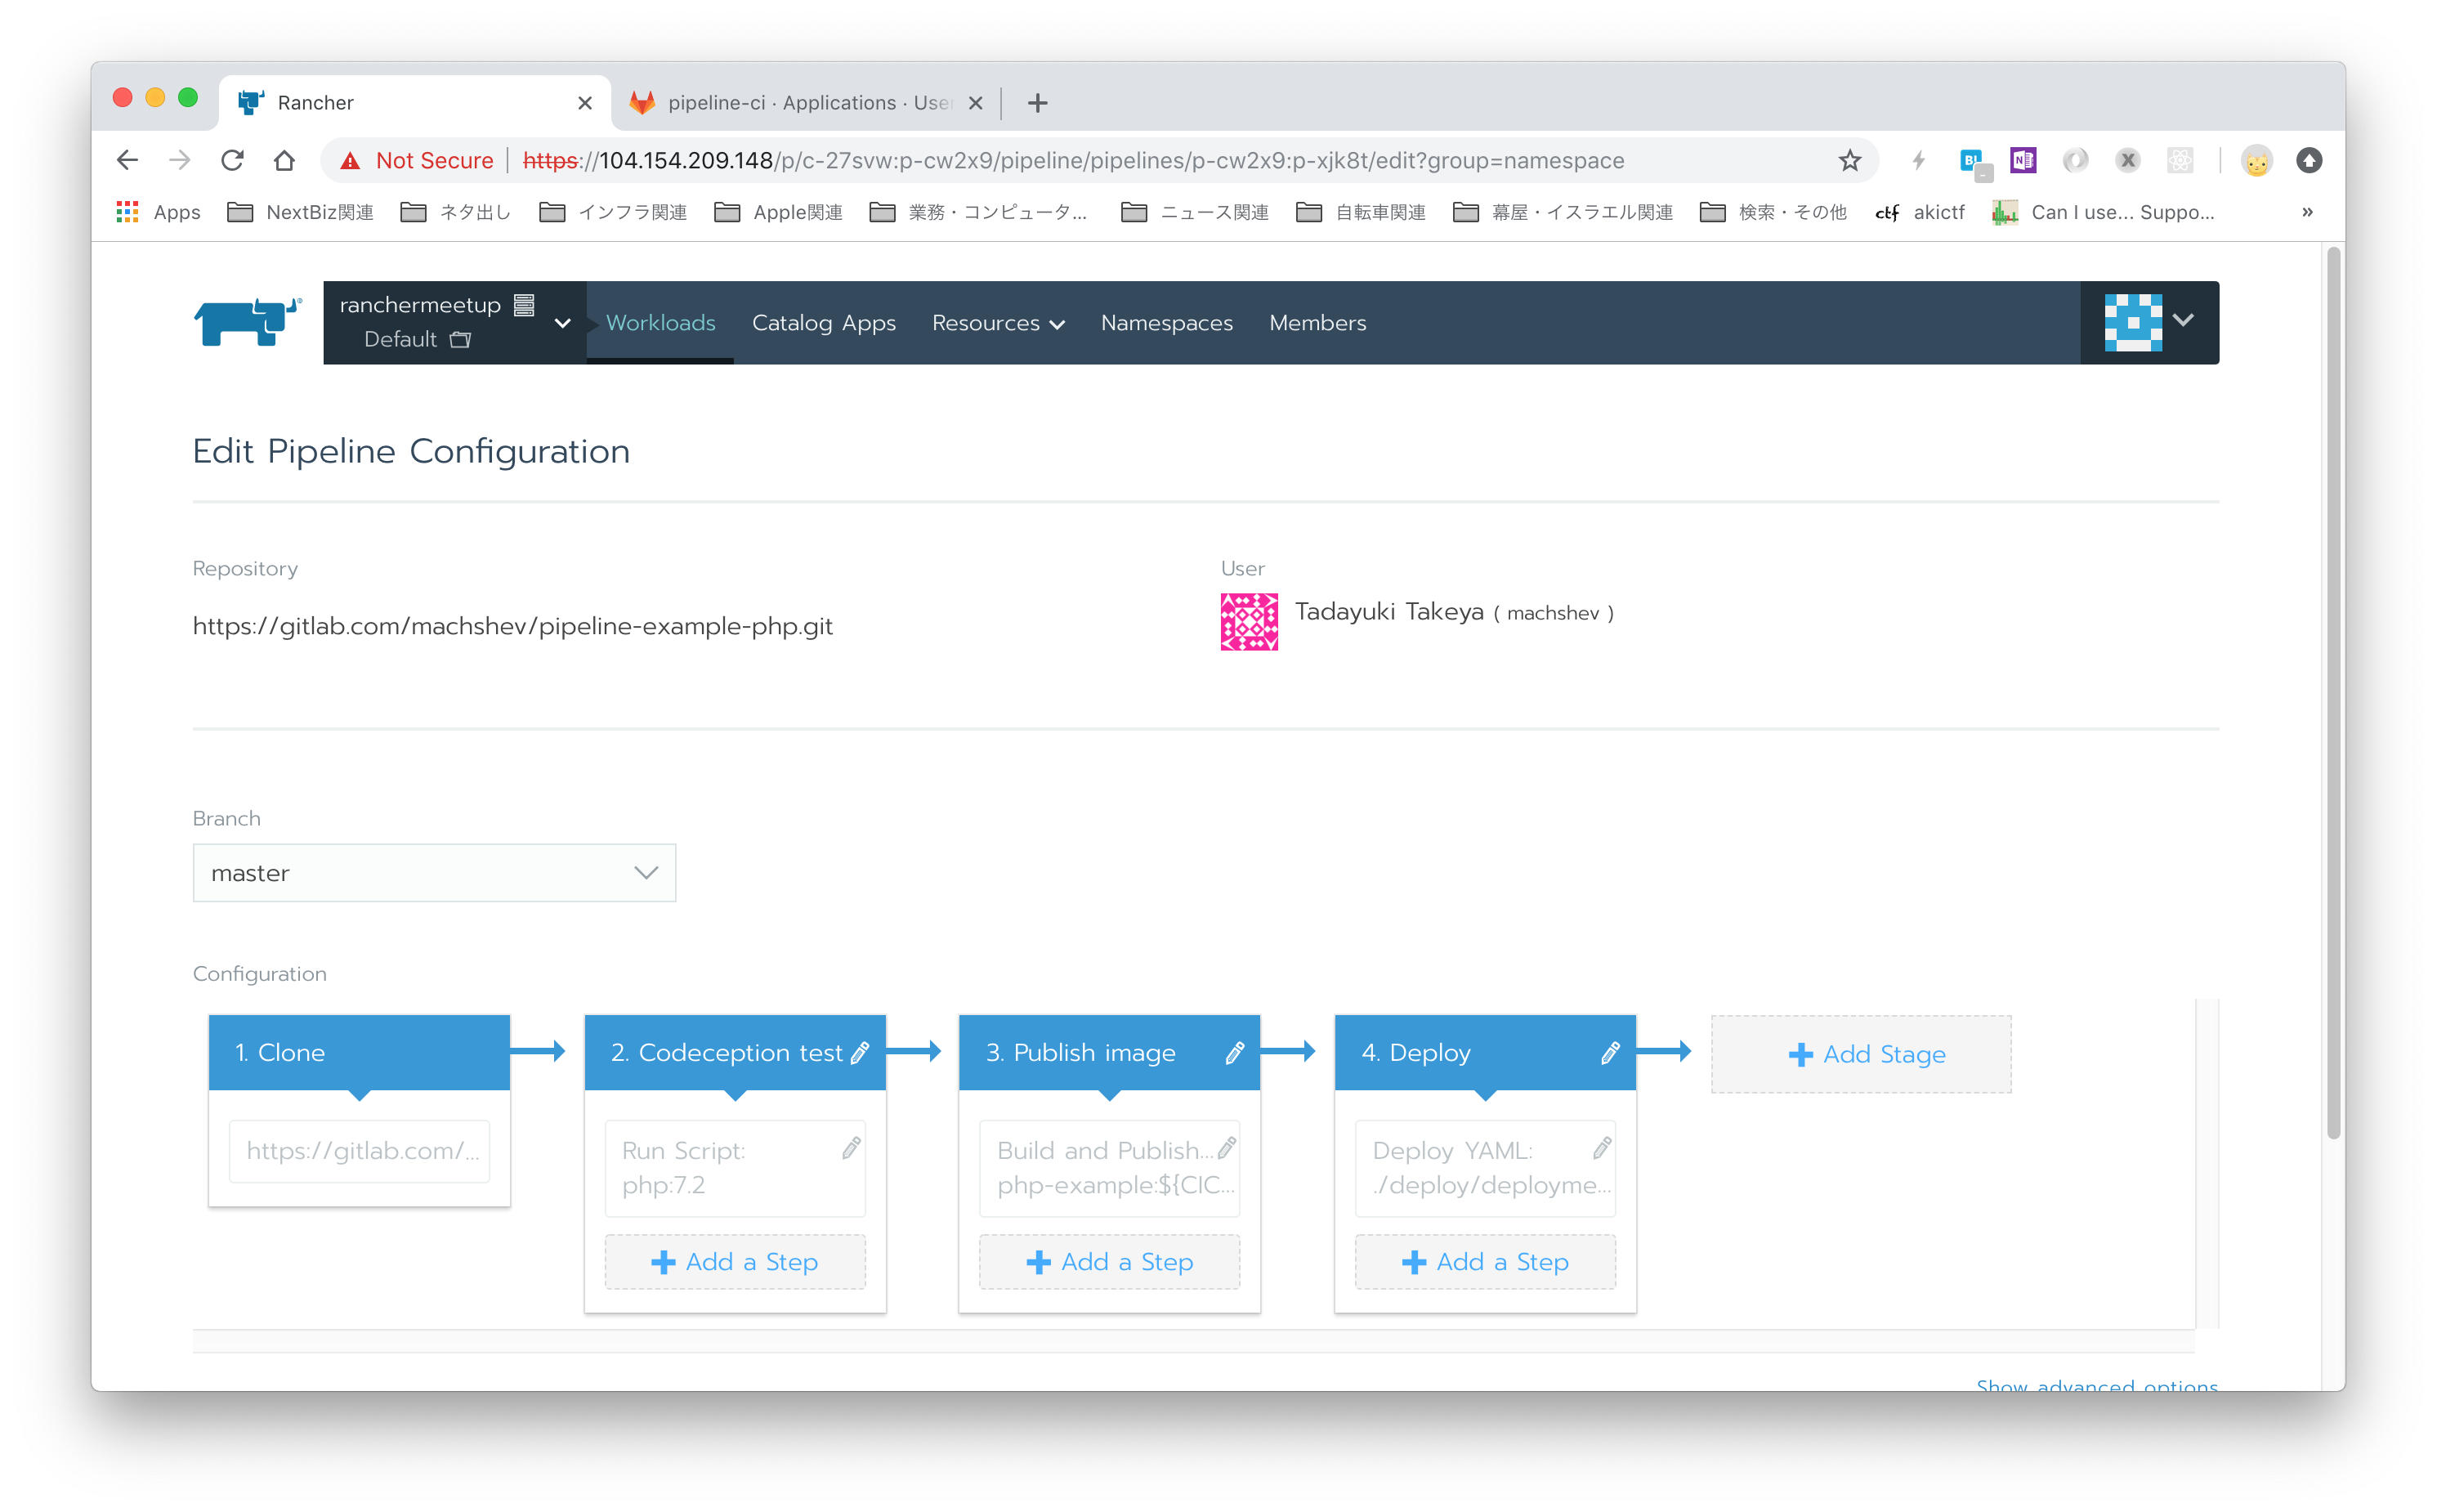Click Add a Step in Publish image stage

point(1111,1259)
